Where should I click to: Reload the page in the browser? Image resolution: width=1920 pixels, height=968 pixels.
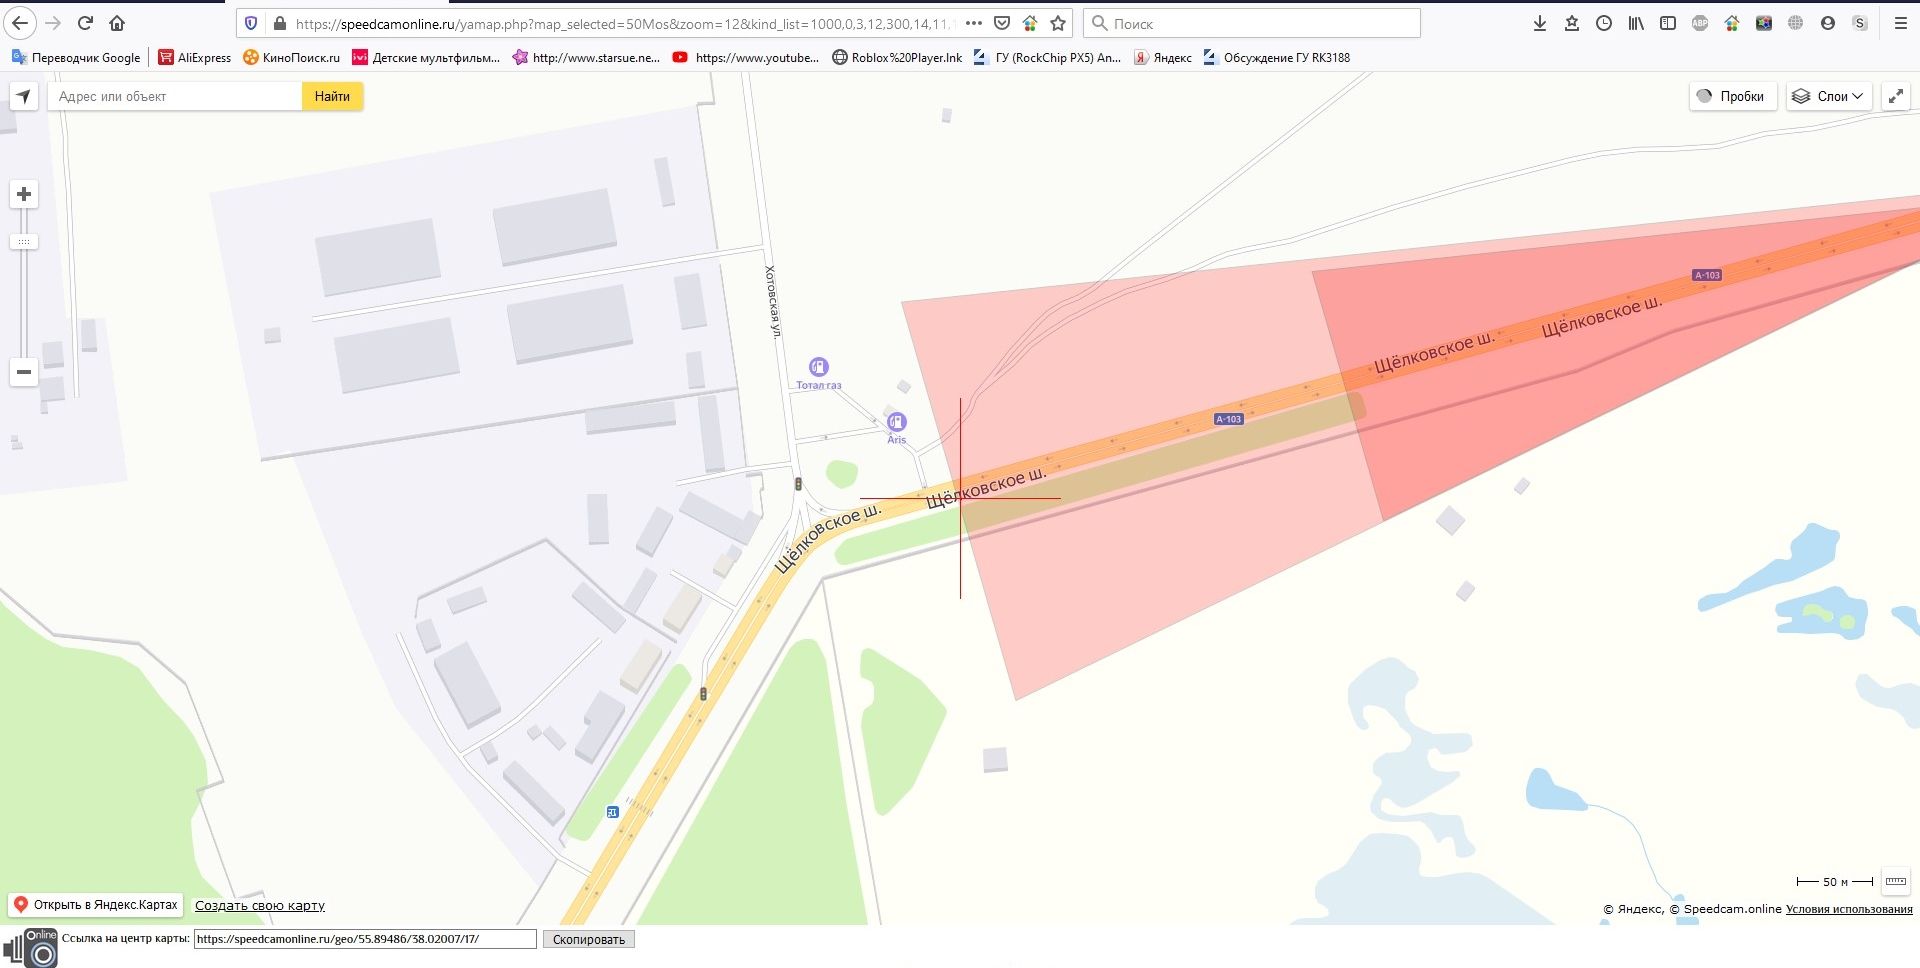(x=85, y=23)
